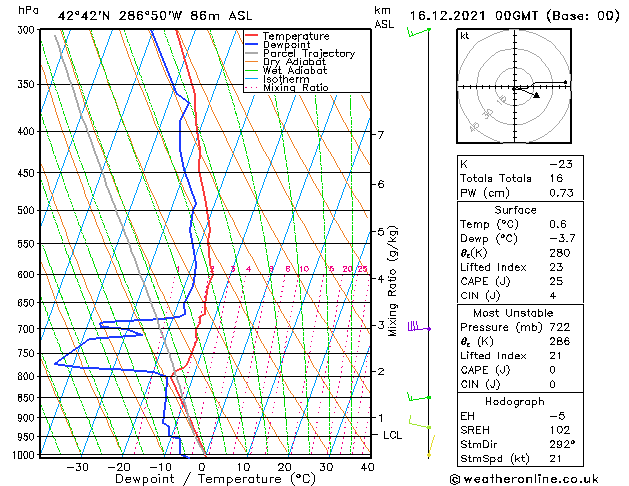Select the 'Isotherm' legend label

286,79
